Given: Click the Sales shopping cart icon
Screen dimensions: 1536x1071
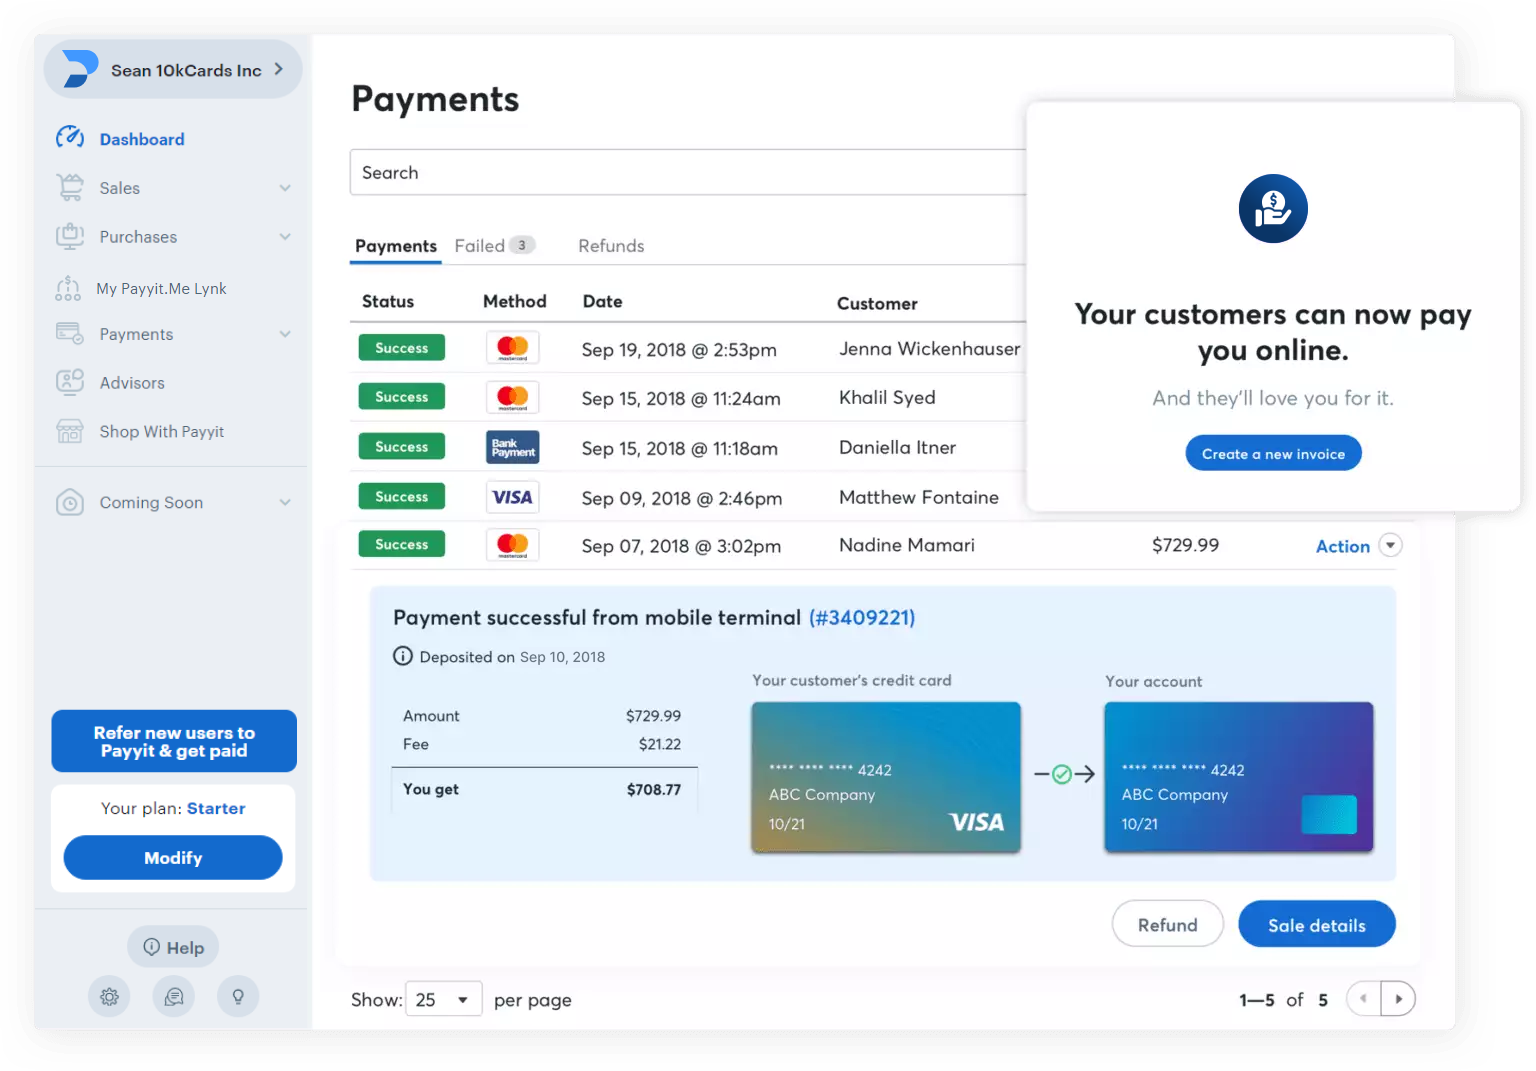Looking at the screenshot, I should pos(70,187).
